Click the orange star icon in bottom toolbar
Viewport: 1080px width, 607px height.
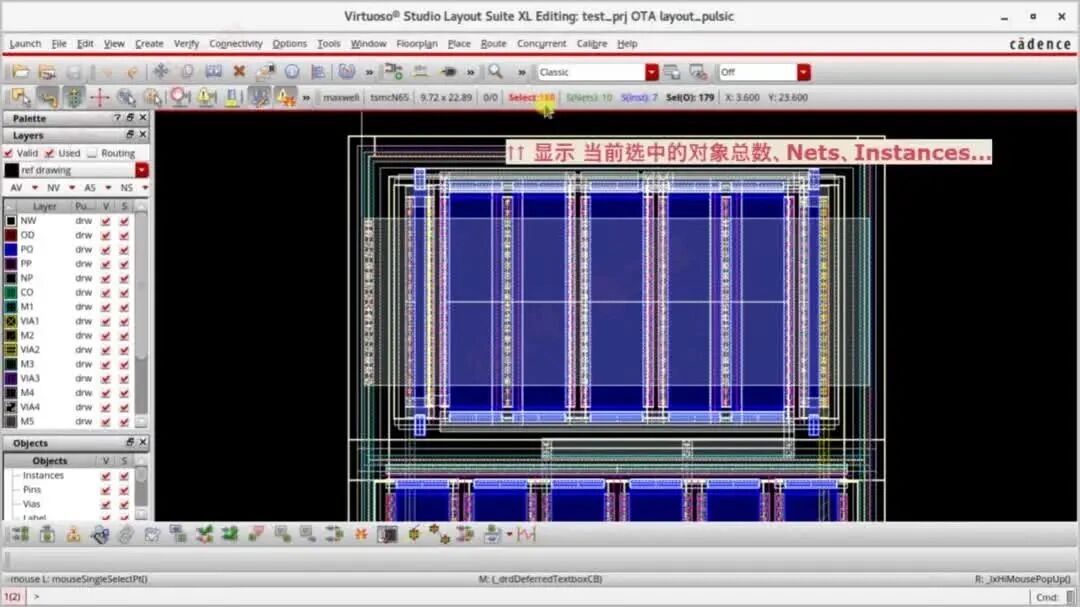pos(361,534)
